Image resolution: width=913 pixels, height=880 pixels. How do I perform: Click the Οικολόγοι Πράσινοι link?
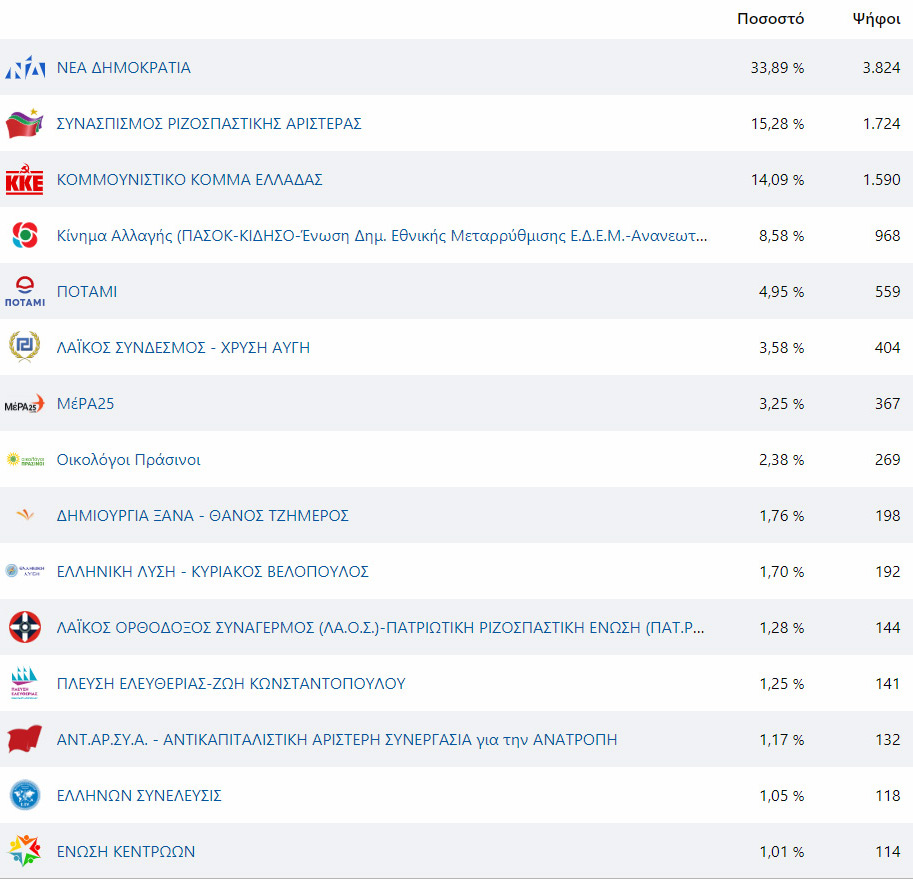point(128,460)
